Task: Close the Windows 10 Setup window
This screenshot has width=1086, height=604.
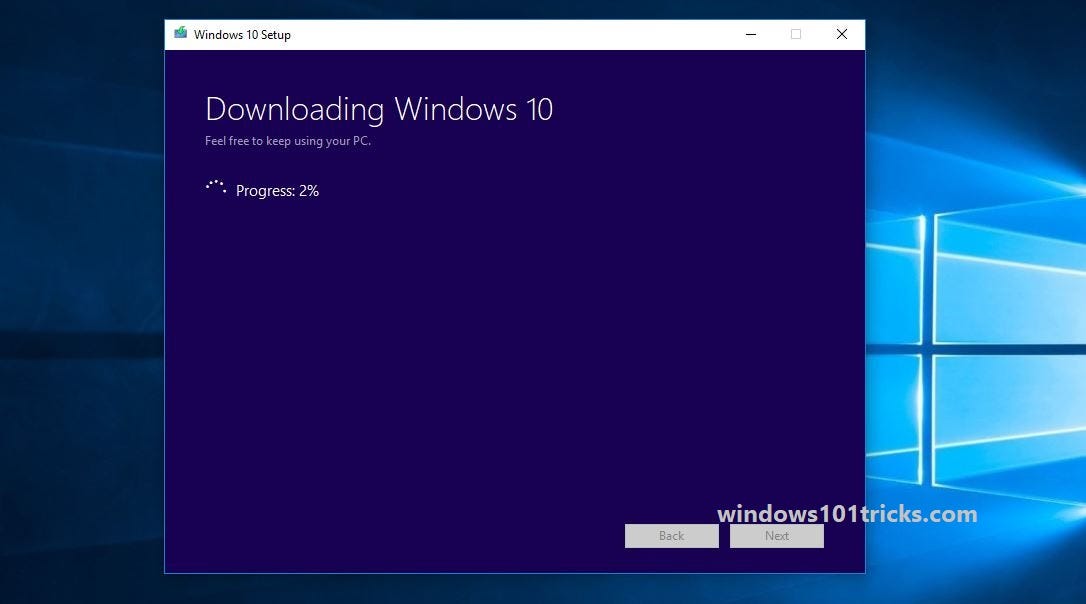Action: 842,34
